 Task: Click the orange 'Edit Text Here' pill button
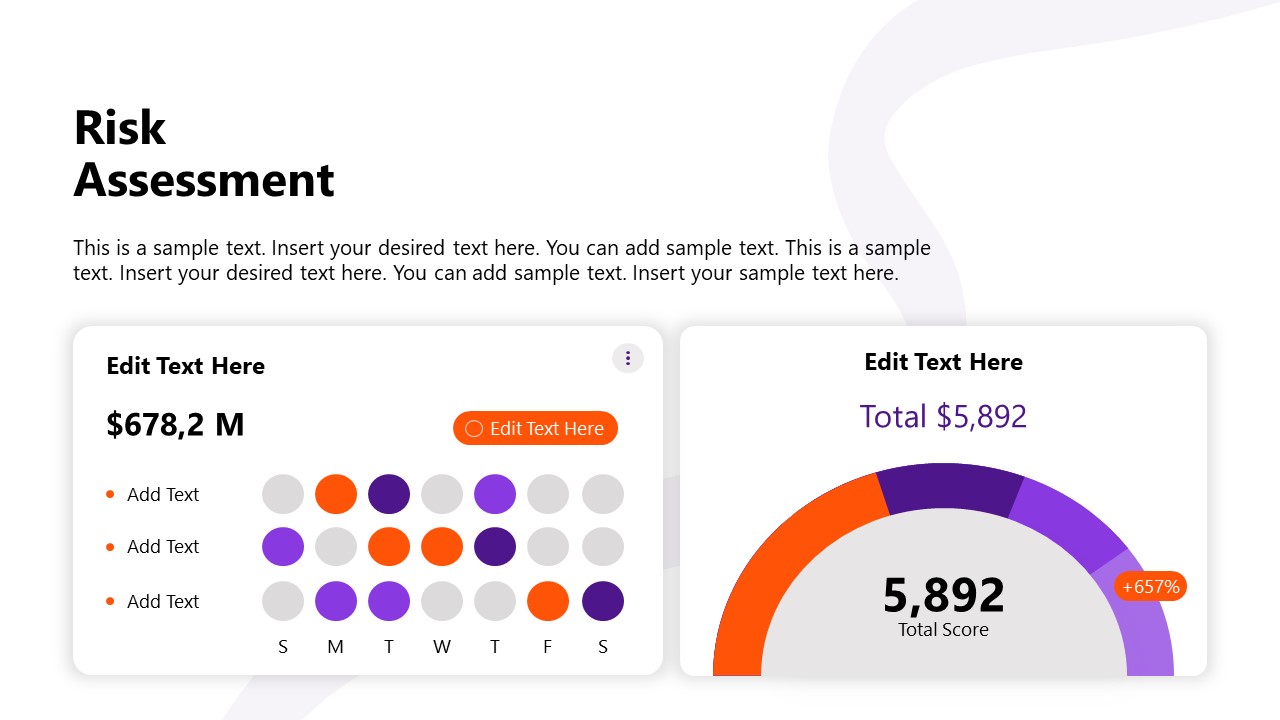535,428
